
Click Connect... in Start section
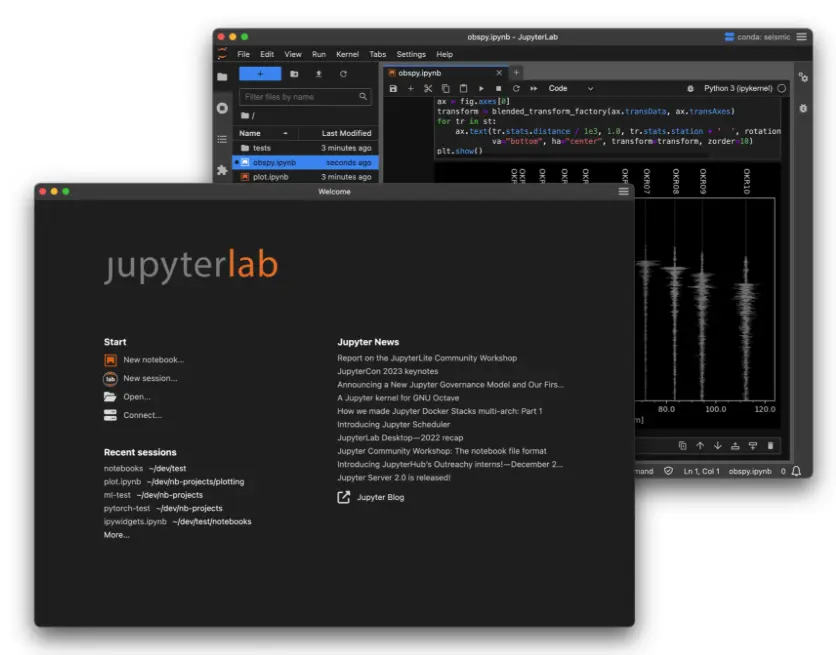(133, 415)
